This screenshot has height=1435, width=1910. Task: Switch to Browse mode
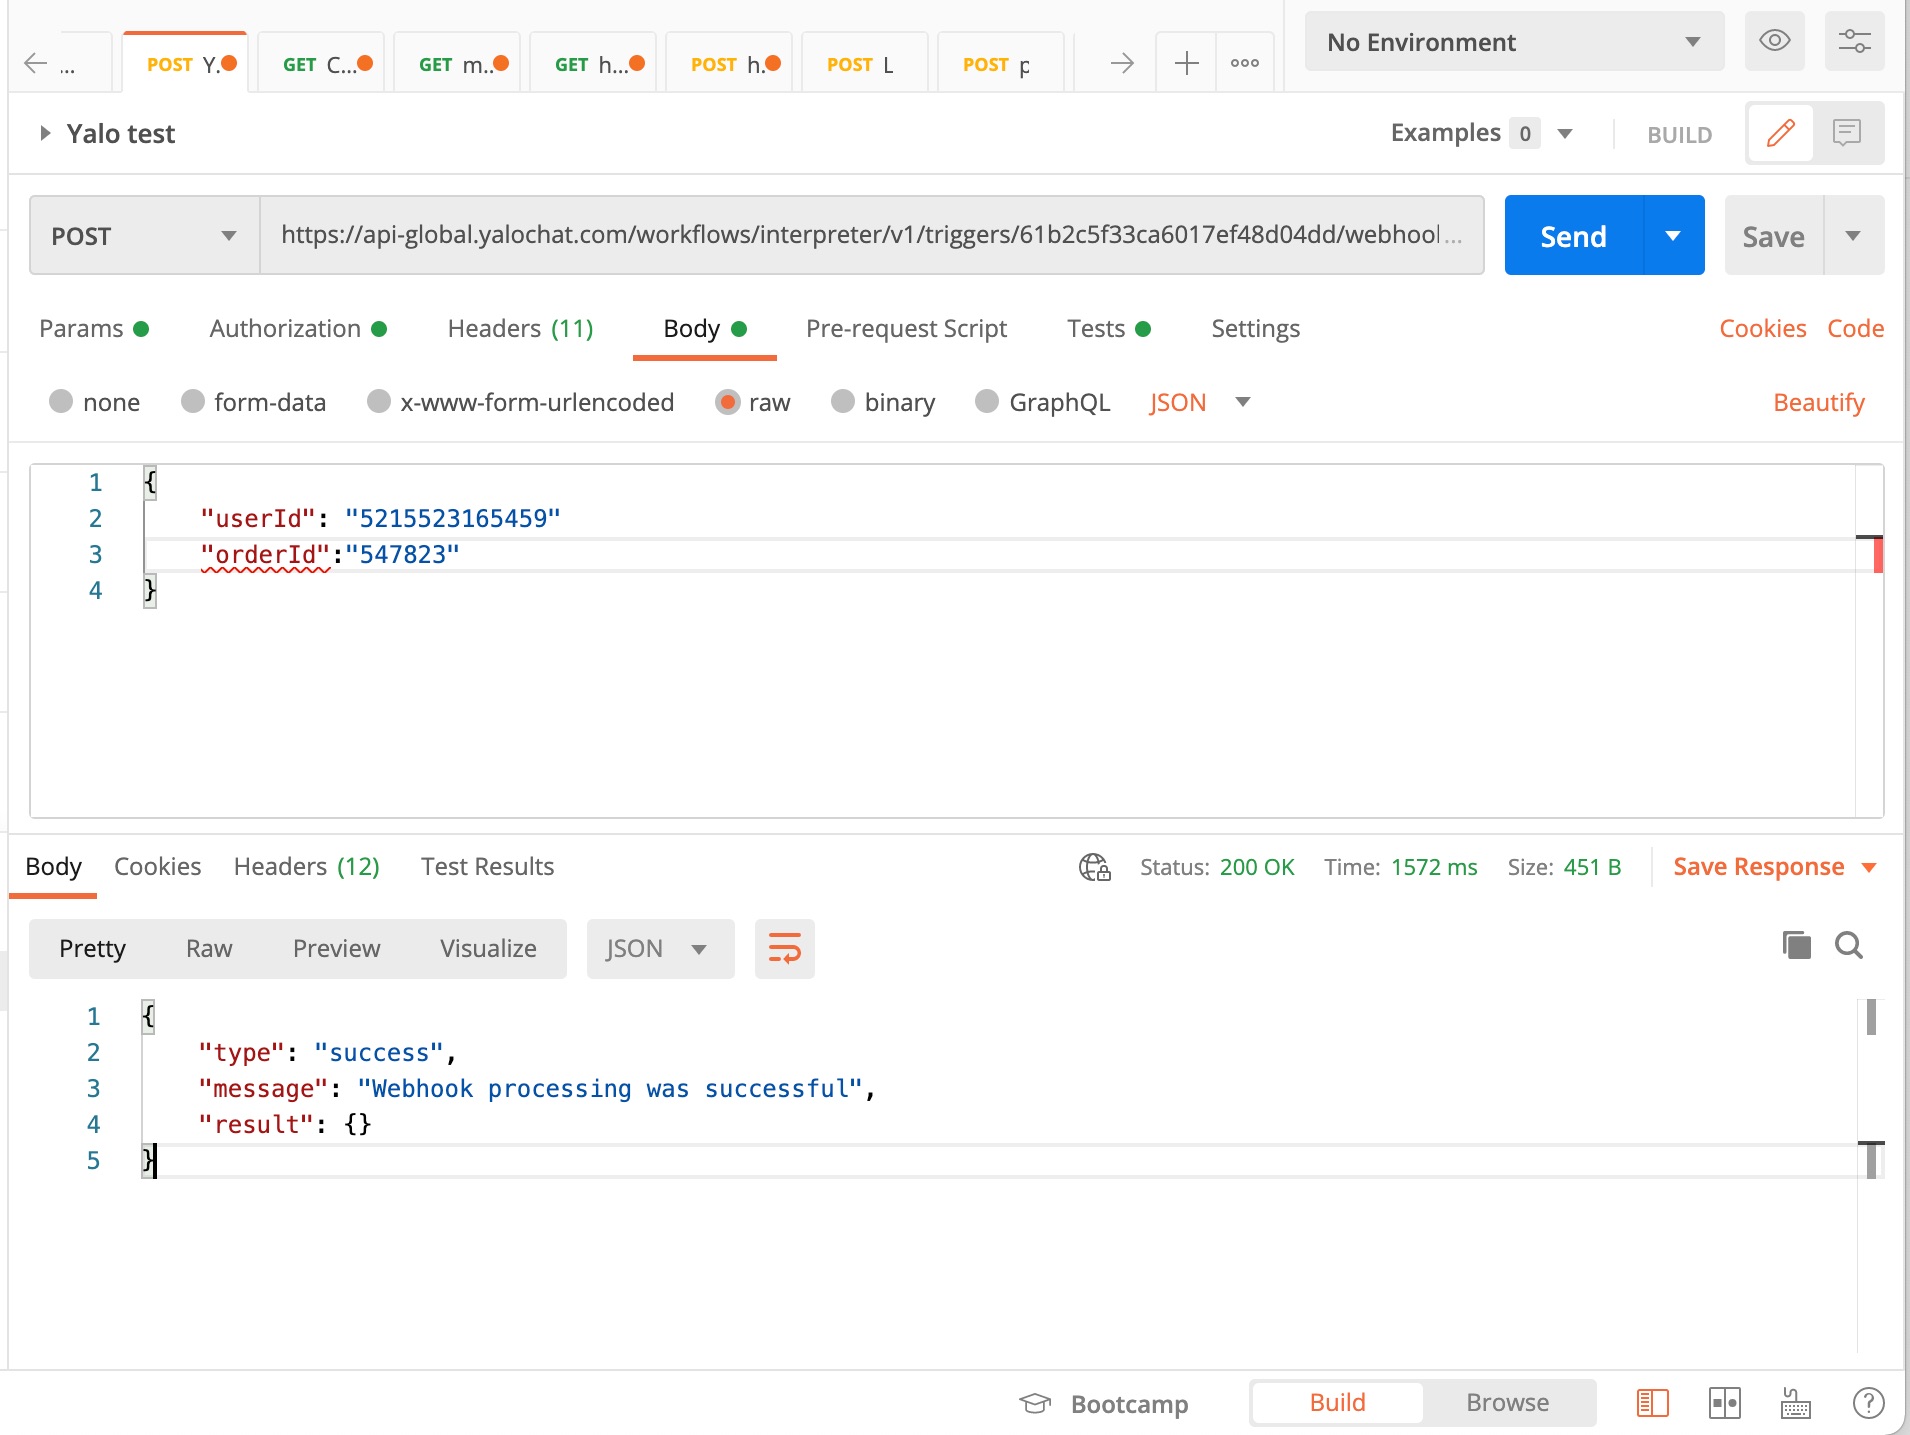pos(1507,1403)
